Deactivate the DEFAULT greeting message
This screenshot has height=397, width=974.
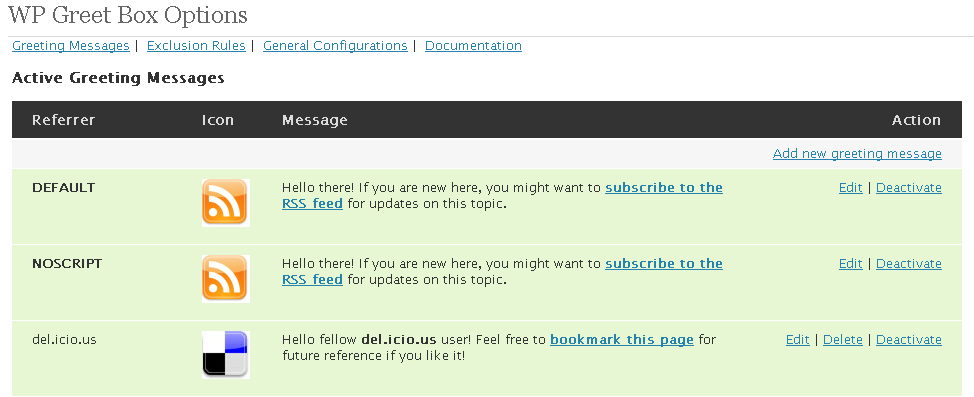pyautogui.click(x=909, y=188)
